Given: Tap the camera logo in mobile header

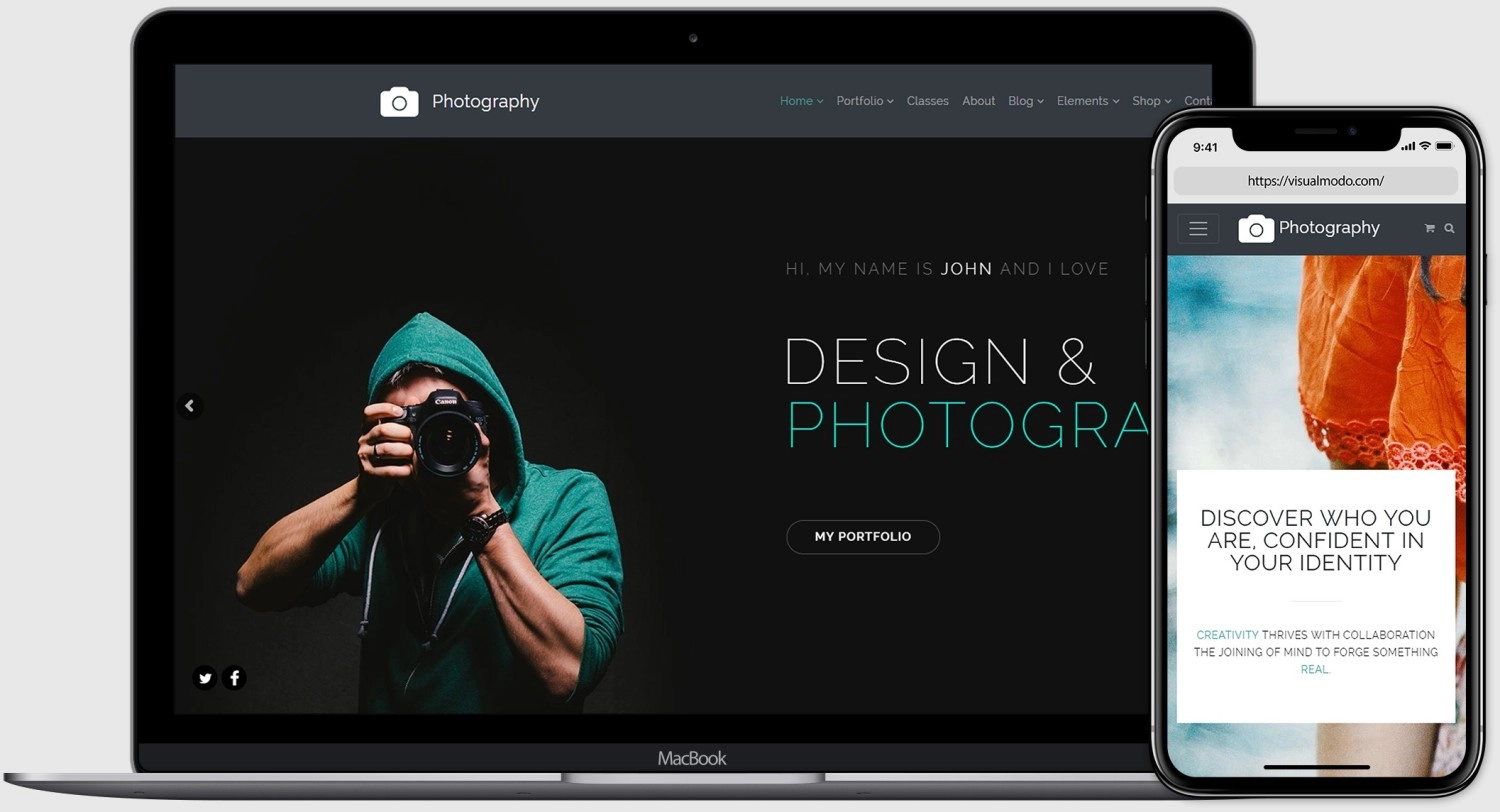Looking at the screenshot, I should [x=1256, y=229].
